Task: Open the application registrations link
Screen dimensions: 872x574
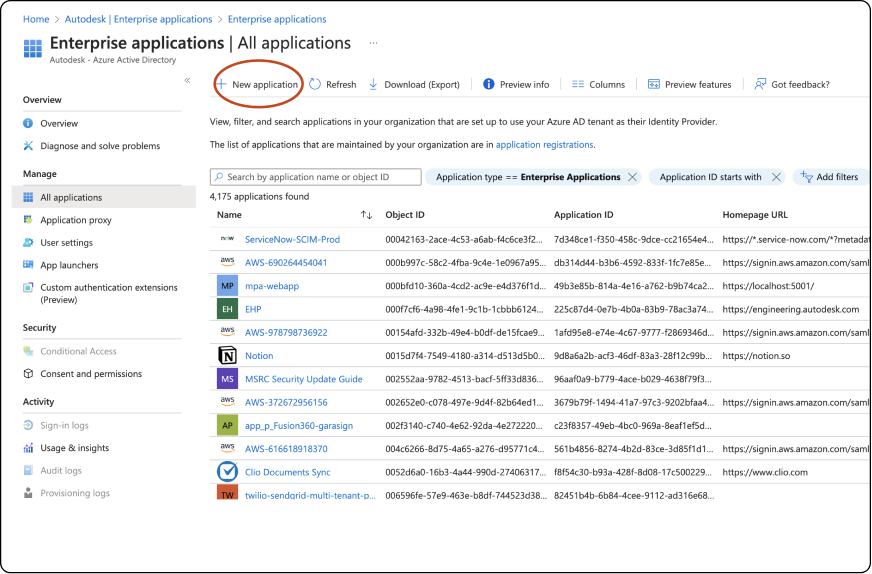Action: (x=544, y=145)
